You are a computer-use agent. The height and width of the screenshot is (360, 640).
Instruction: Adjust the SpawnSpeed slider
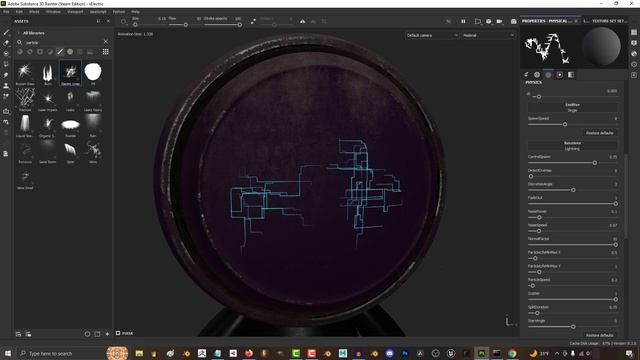(572, 124)
